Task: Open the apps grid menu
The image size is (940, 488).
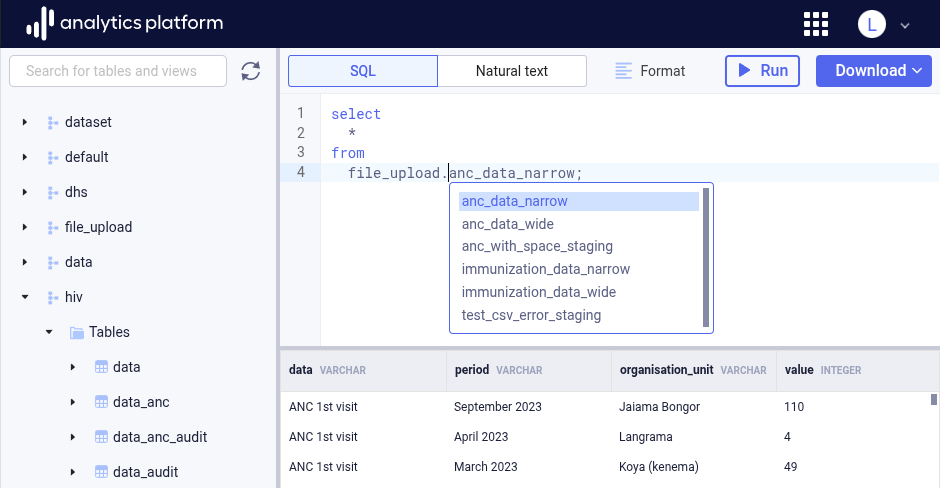Action: coord(816,25)
